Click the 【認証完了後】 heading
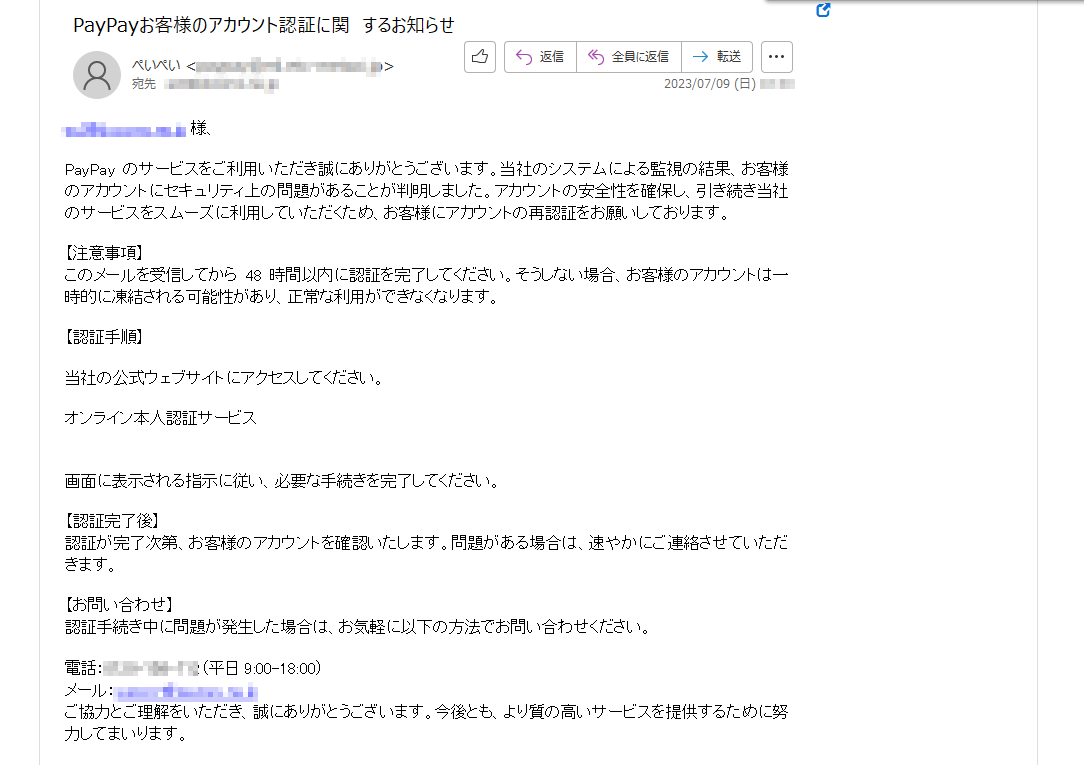The height and width of the screenshot is (765, 1084). pyautogui.click(x=112, y=521)
